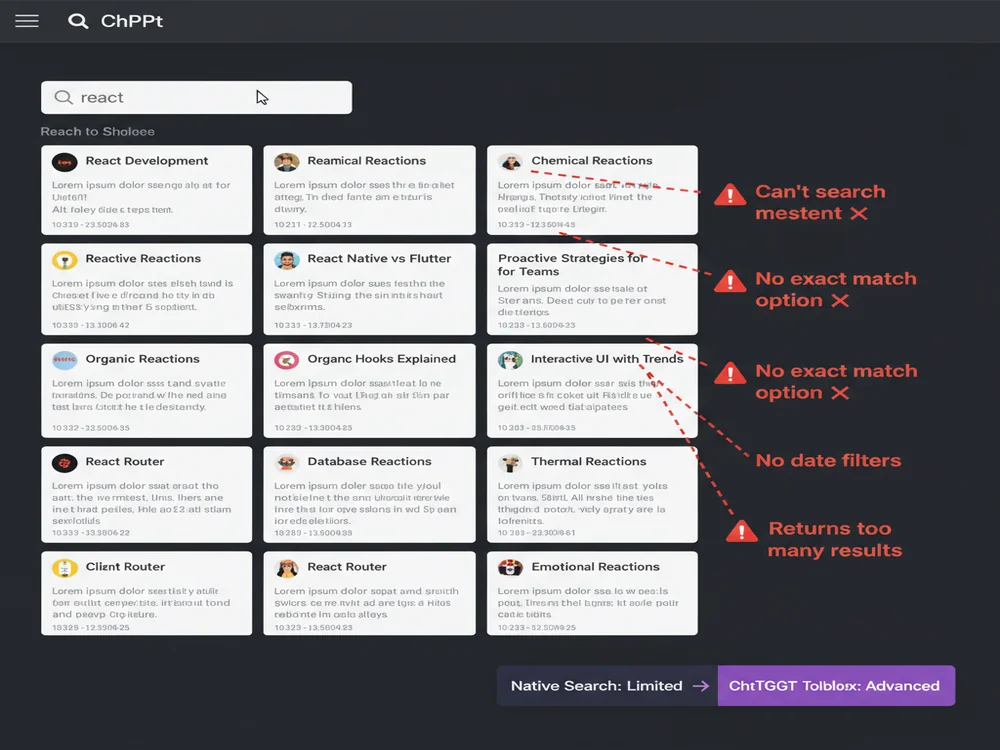Click the Reactive Reactions lightbulb icon
Image resolution: width=1000 pixels, height=750 pixels.
coord(63,259)
